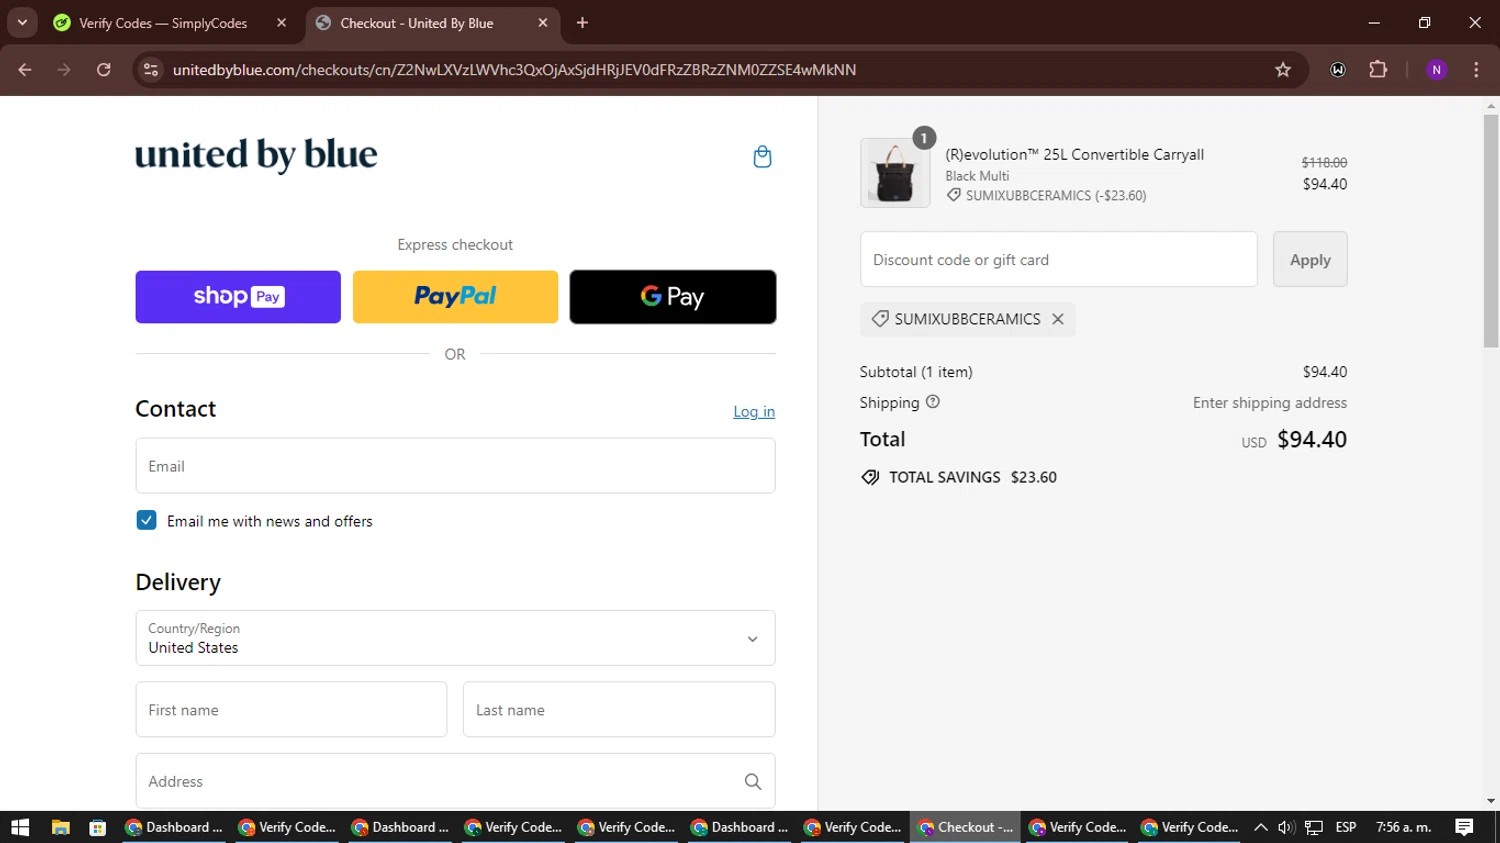
Task: Expand the Country/Region dropdown
Action: (x=455, y=638)
